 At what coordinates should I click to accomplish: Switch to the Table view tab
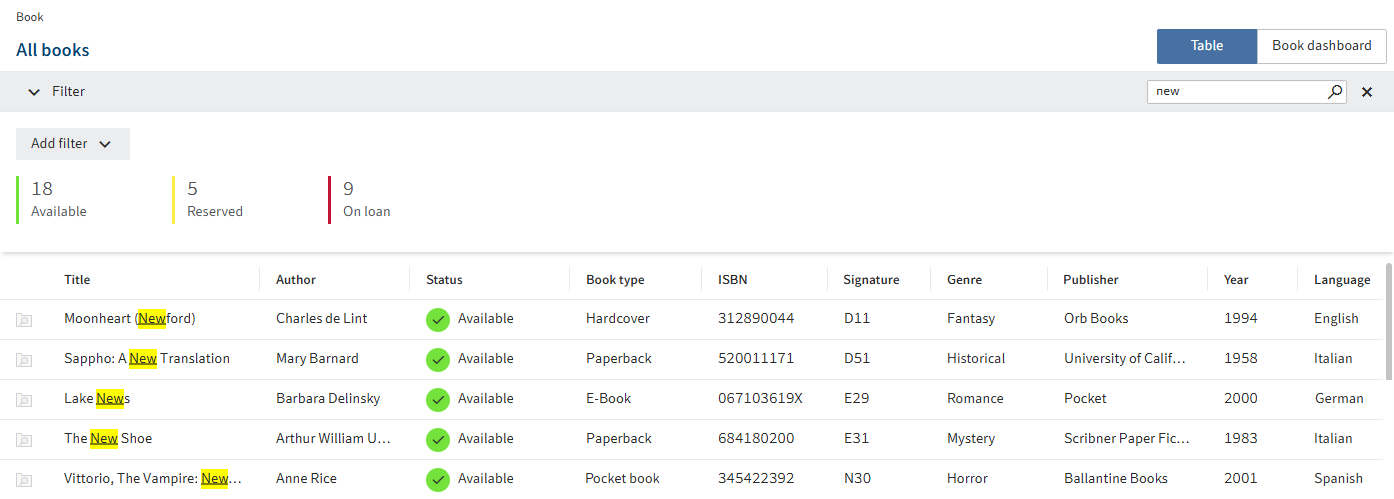pyautogui.click(x=1207, y=46)
